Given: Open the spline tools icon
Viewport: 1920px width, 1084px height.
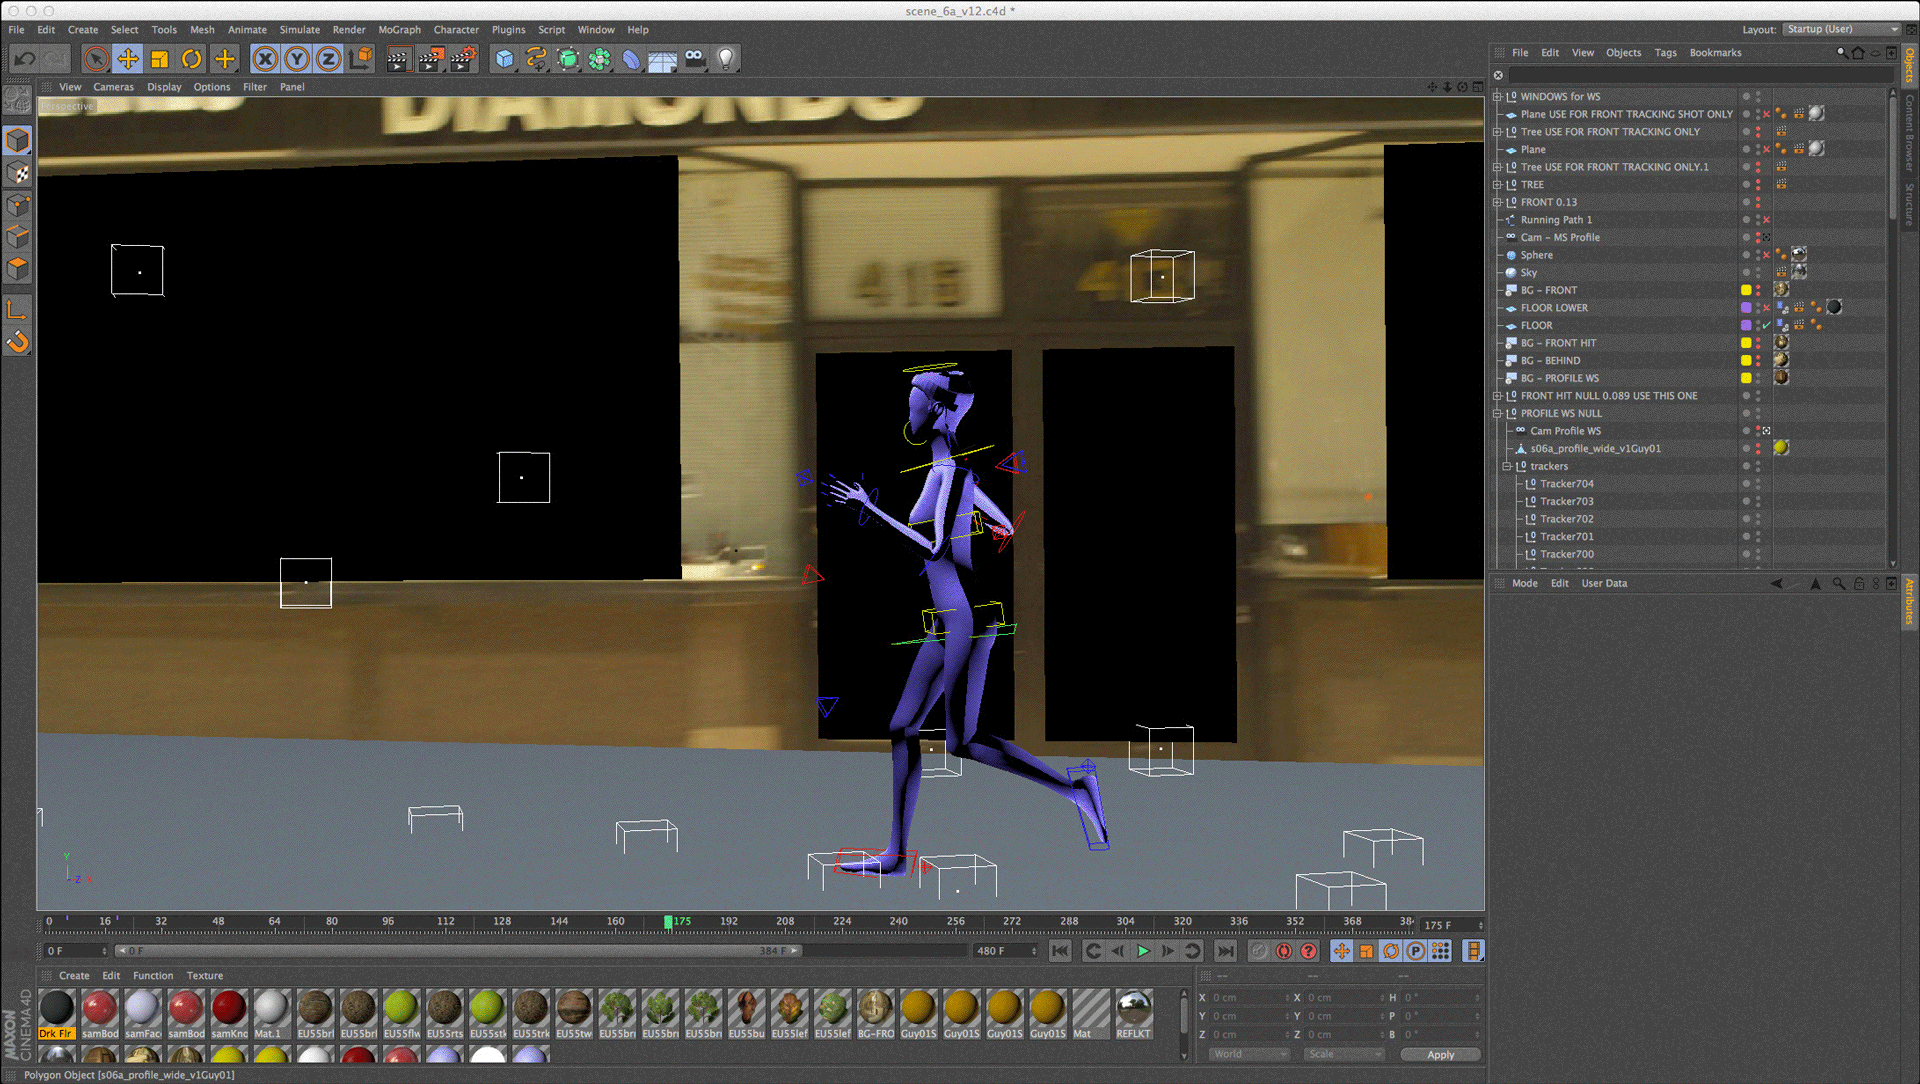Looking at the screenshot, I should pos(537,59).
